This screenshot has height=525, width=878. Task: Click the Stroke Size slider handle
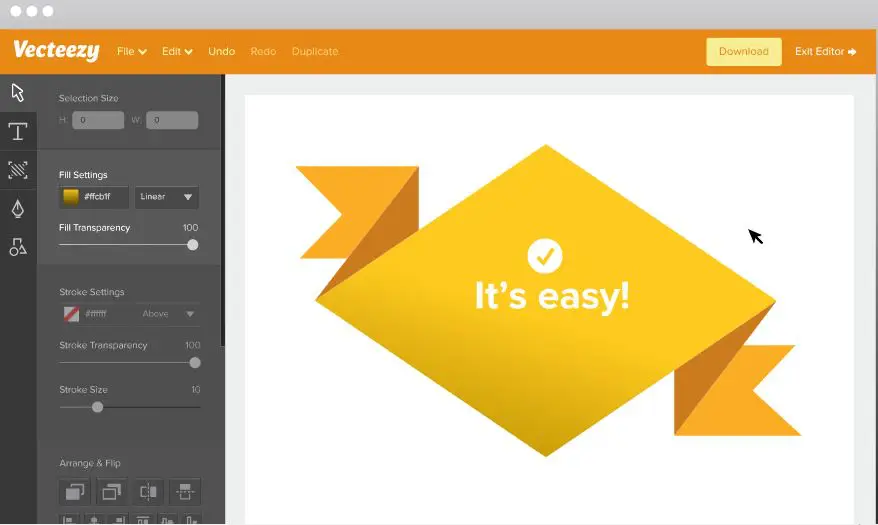[97, 407]
